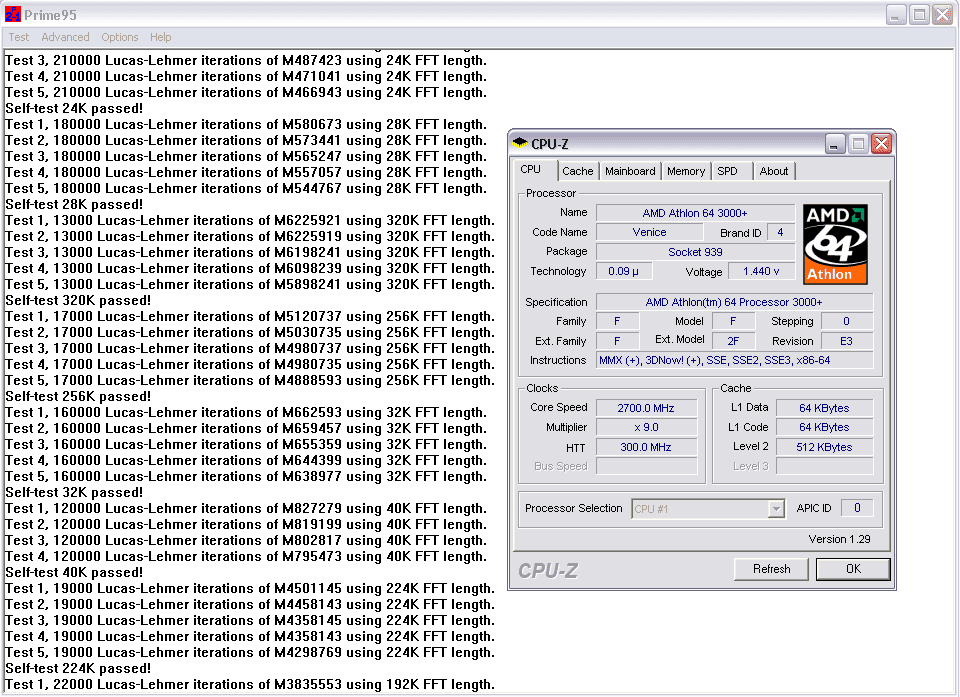This screenshot has width=960, height=697.
Task: Click the OK button in CPU-Z
Action: (853, 569)
